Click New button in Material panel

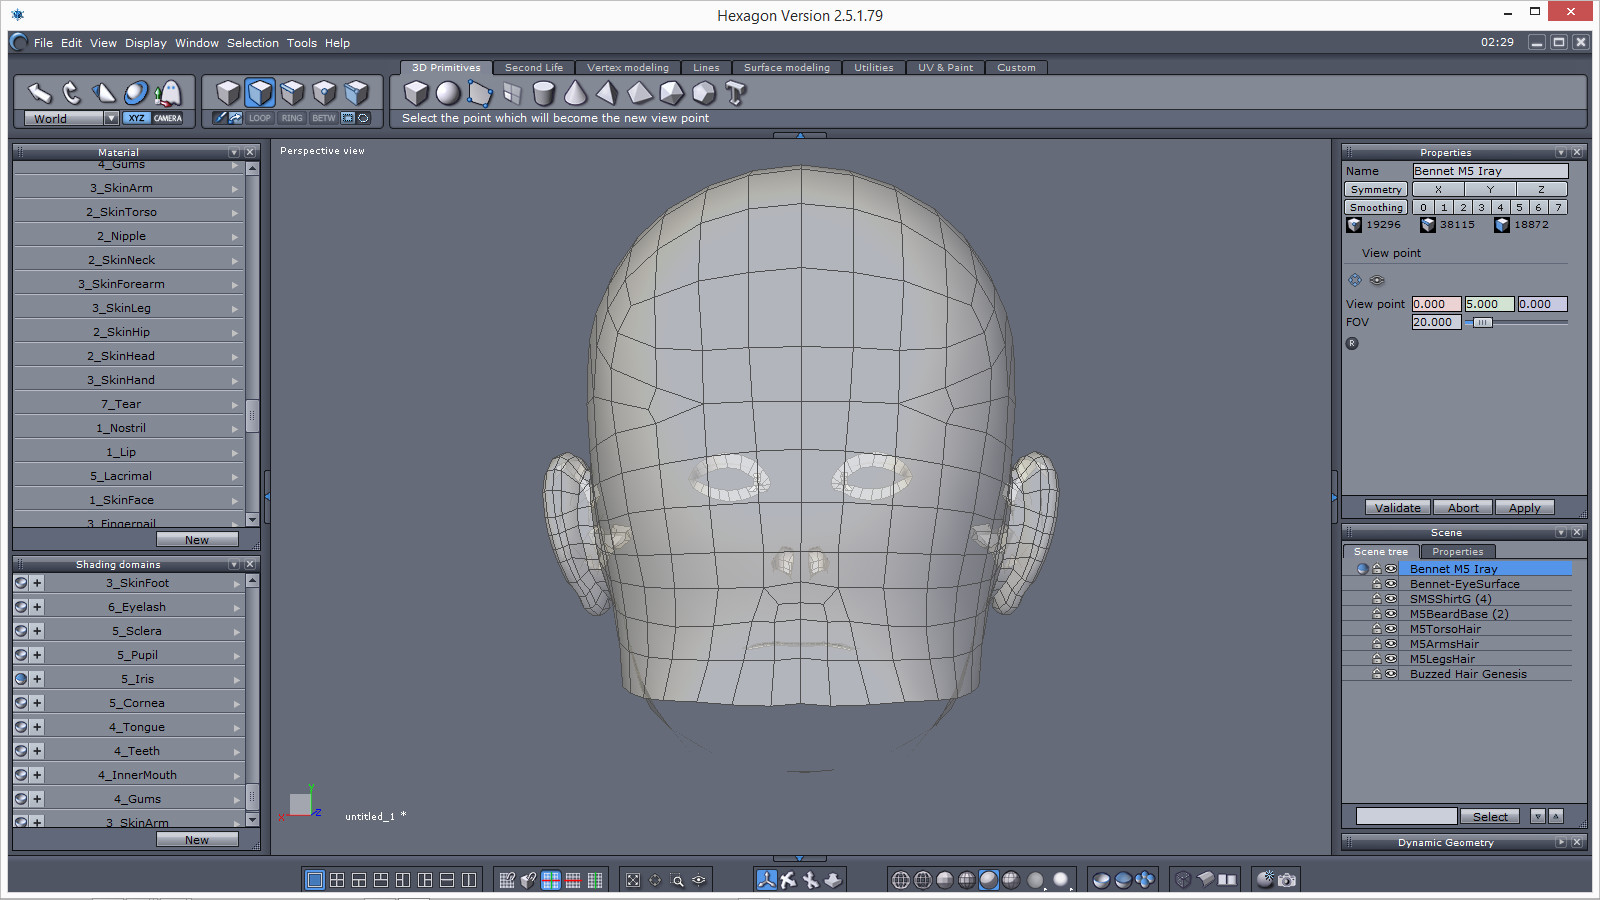pyautogui.click(x=197, y=540)
